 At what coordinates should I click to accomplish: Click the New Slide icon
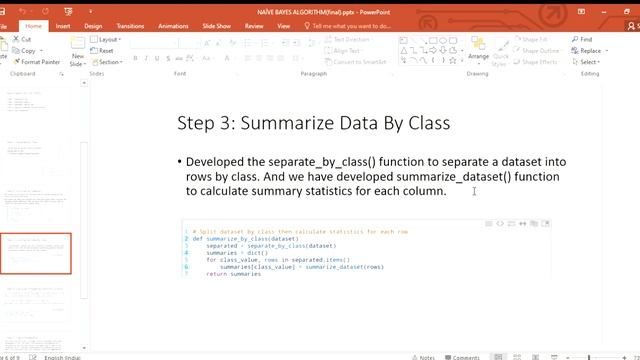[78, 43]
